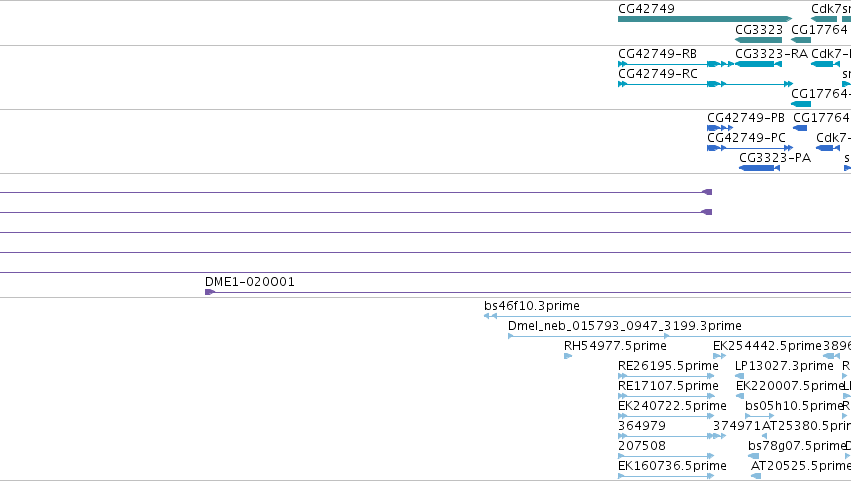Click the RH54977.5prime EST label
This screenshot has width=851, height=481.
(x=615, y=346)
